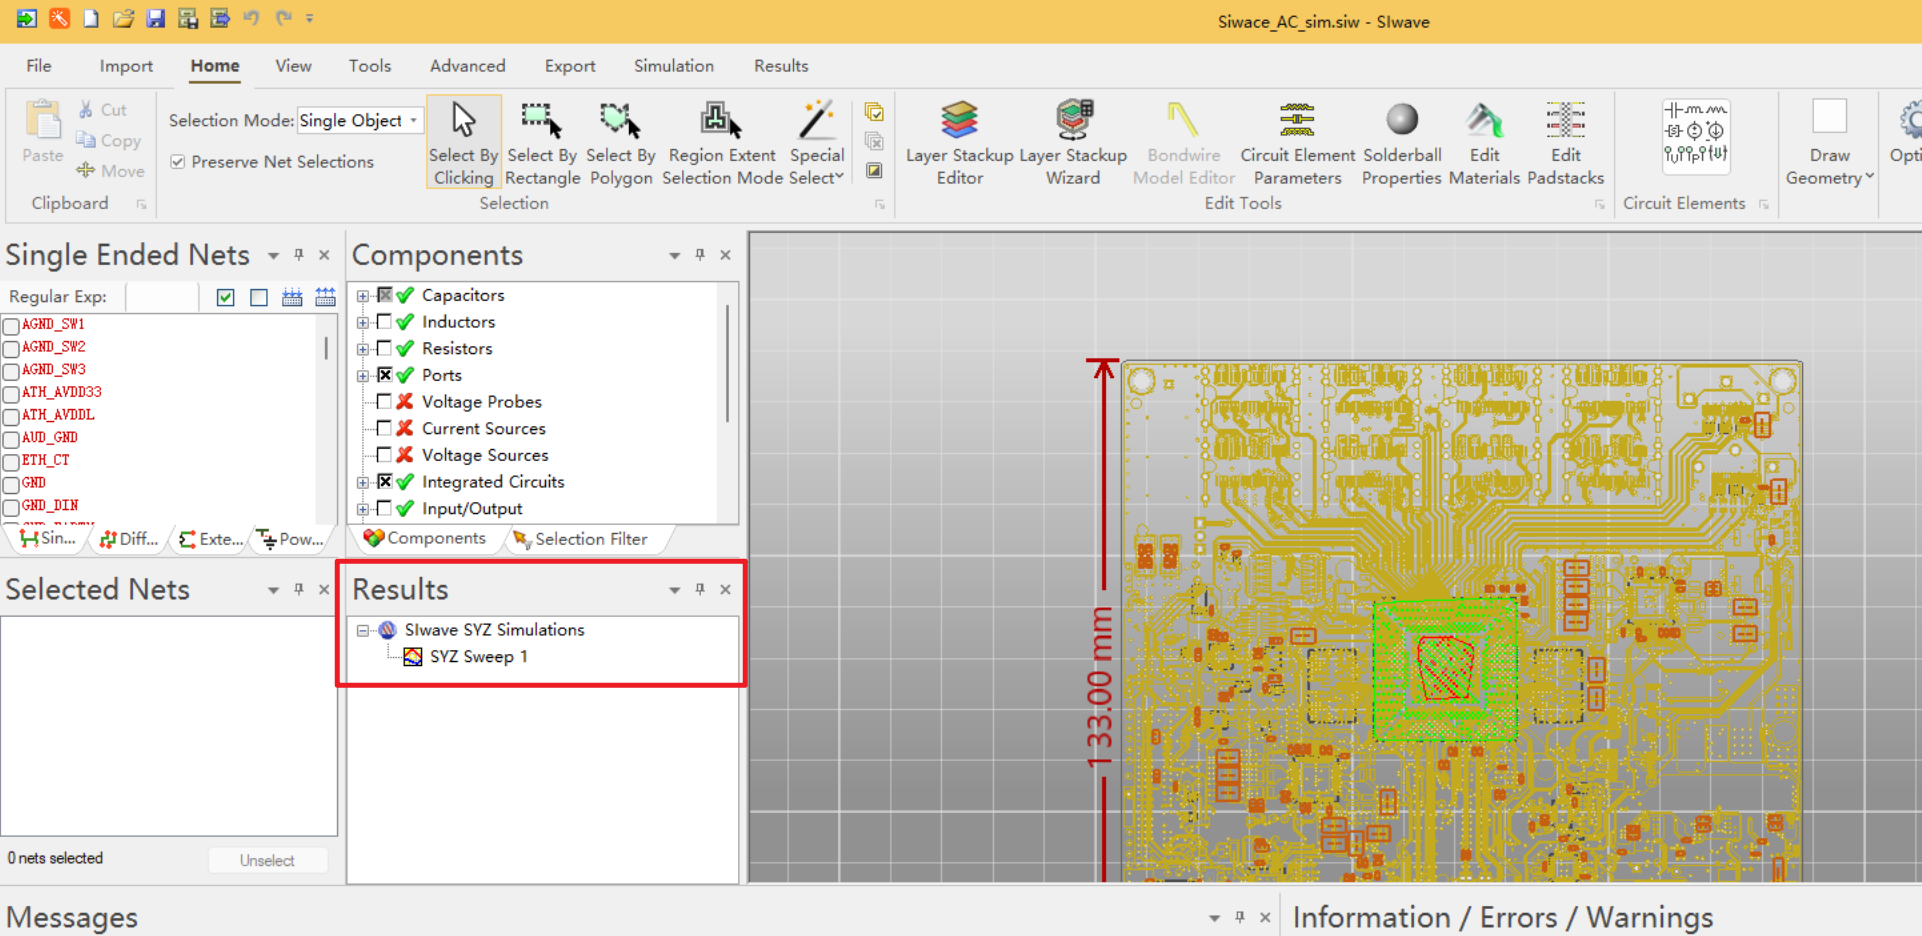Viewport: 1922px width, 936px height.
Task: Select the Current Sources tree item
Action: pyautogui.click(x=483, y=429)
